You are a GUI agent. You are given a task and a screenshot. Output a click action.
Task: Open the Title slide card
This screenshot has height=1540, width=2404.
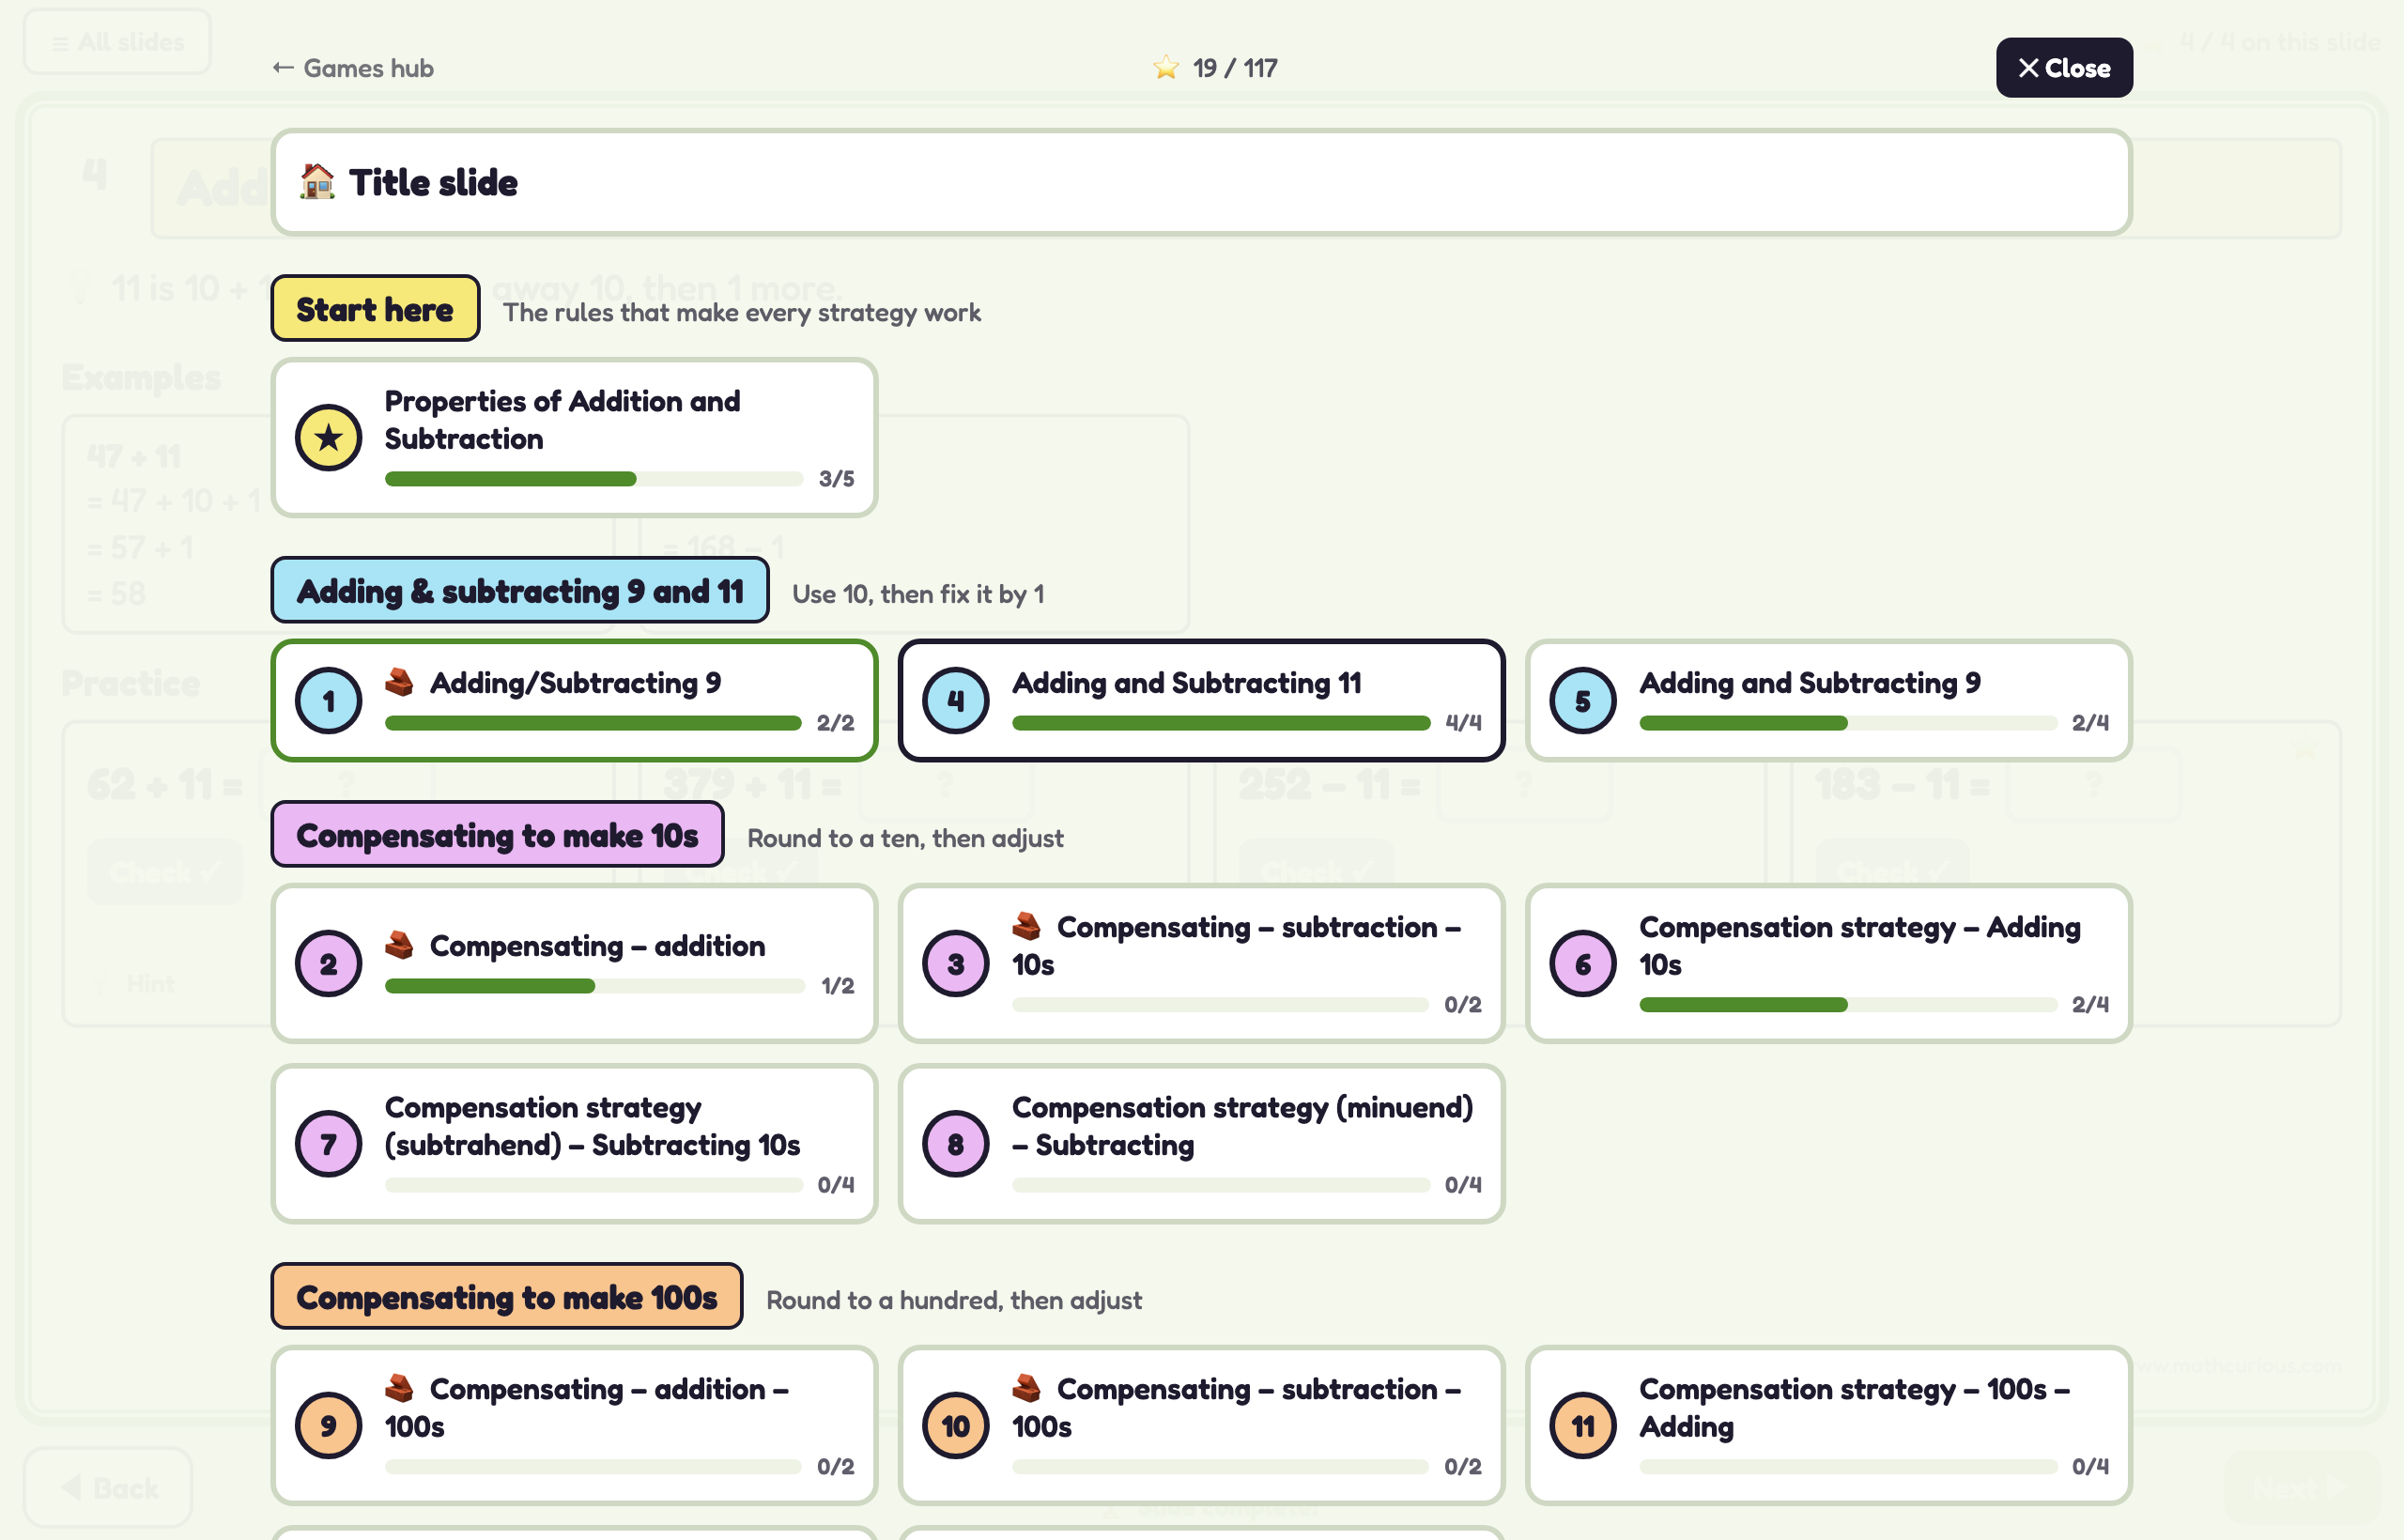click(1201, 182)
